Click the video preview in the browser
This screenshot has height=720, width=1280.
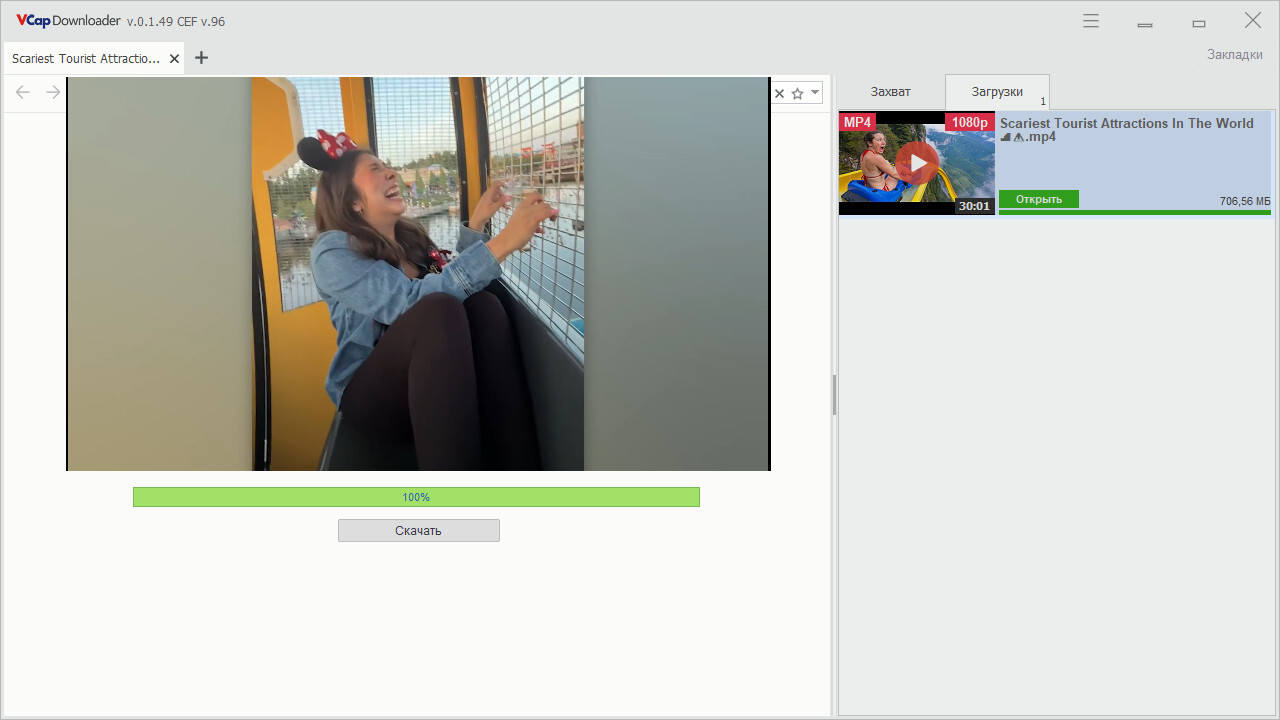point(418,274)
